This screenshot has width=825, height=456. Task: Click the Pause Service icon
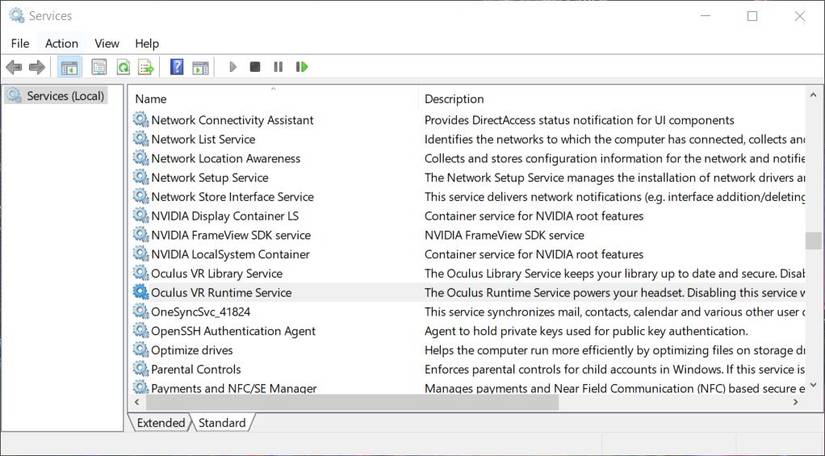[x=278, y=67]
